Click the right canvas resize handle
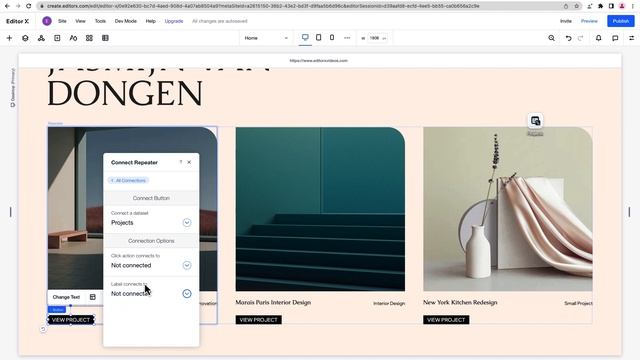This screenshot has width=640, height=360. coord(629,212)
